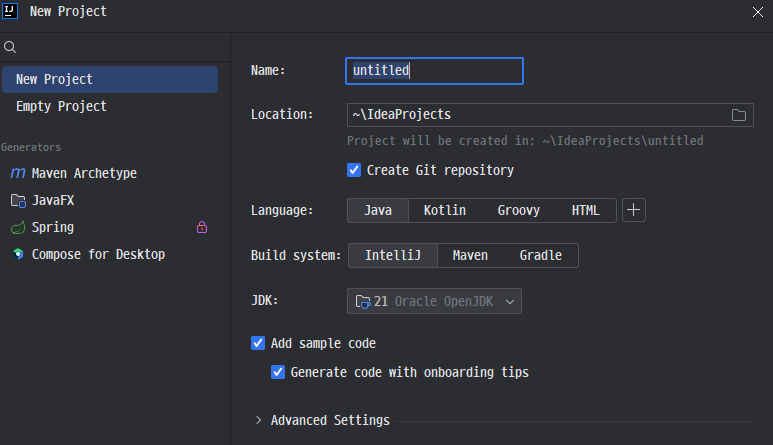Add a language with the plus button
Viewport: 773px width, 445px height.
click(x=633, y=210)
